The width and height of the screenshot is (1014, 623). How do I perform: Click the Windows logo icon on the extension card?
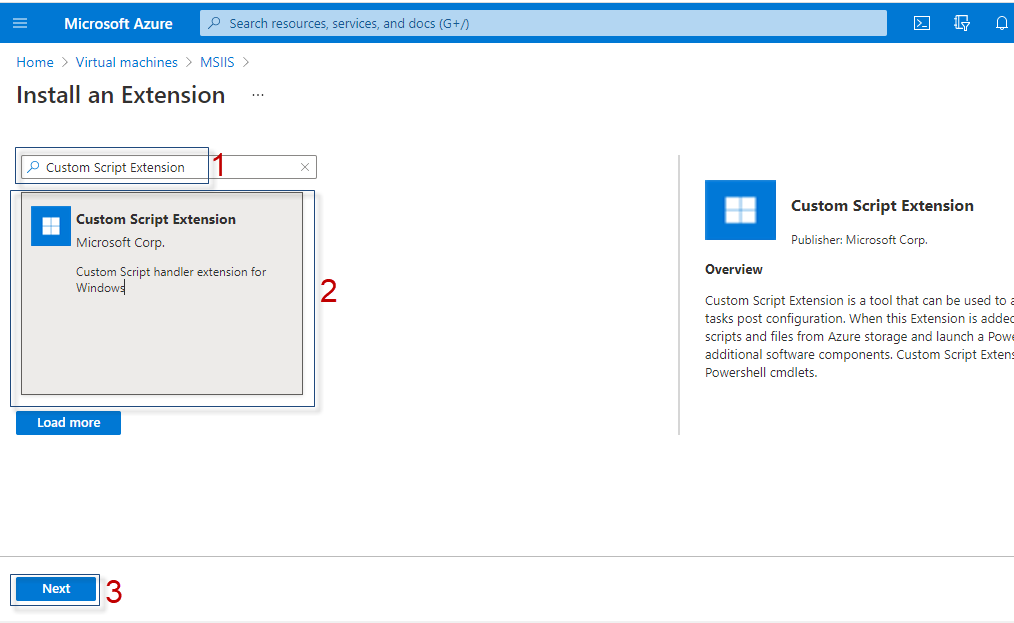(50, 226)
